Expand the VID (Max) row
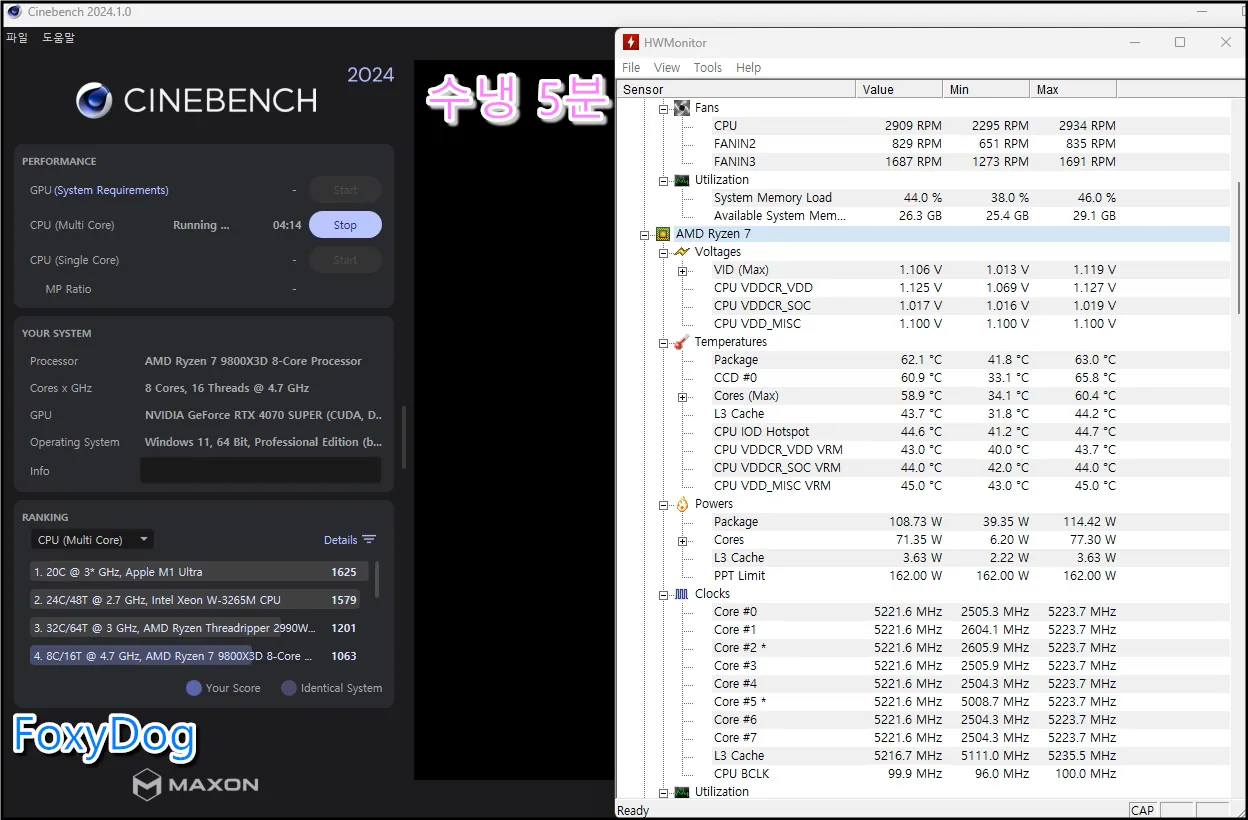This screenshot has width=1248, height=820. (682, 270)
